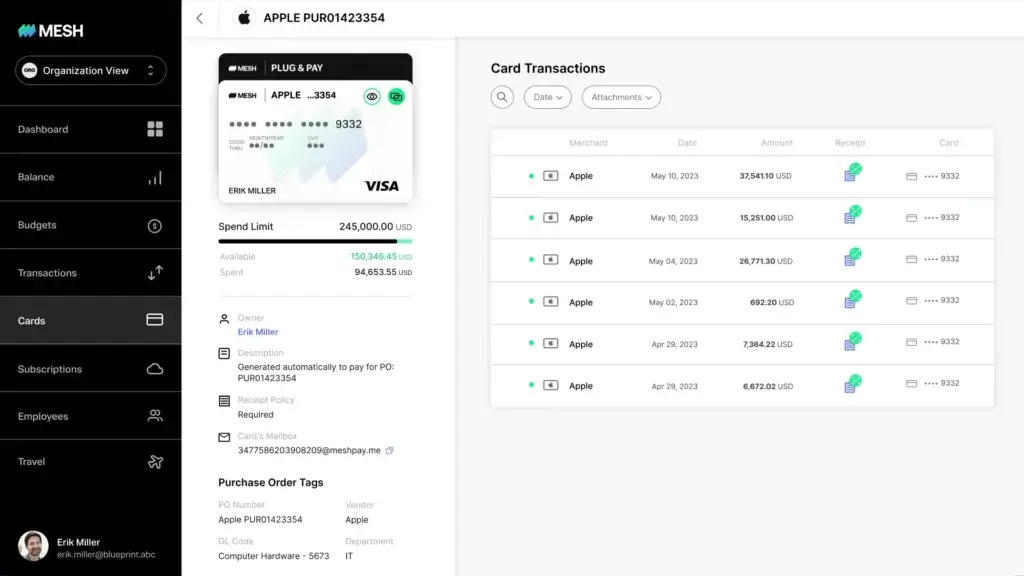Image resolution: width=1024 pixels, height=576 pixels.
Task: Open Erik Miller profile avatar
Action: tap(33, 546)
